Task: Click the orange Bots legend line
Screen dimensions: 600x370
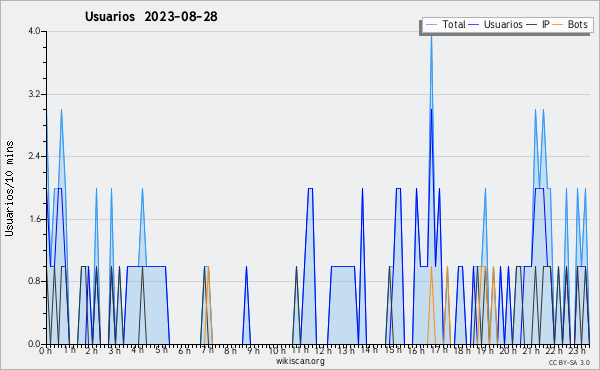Action: (x=558, y=25)
